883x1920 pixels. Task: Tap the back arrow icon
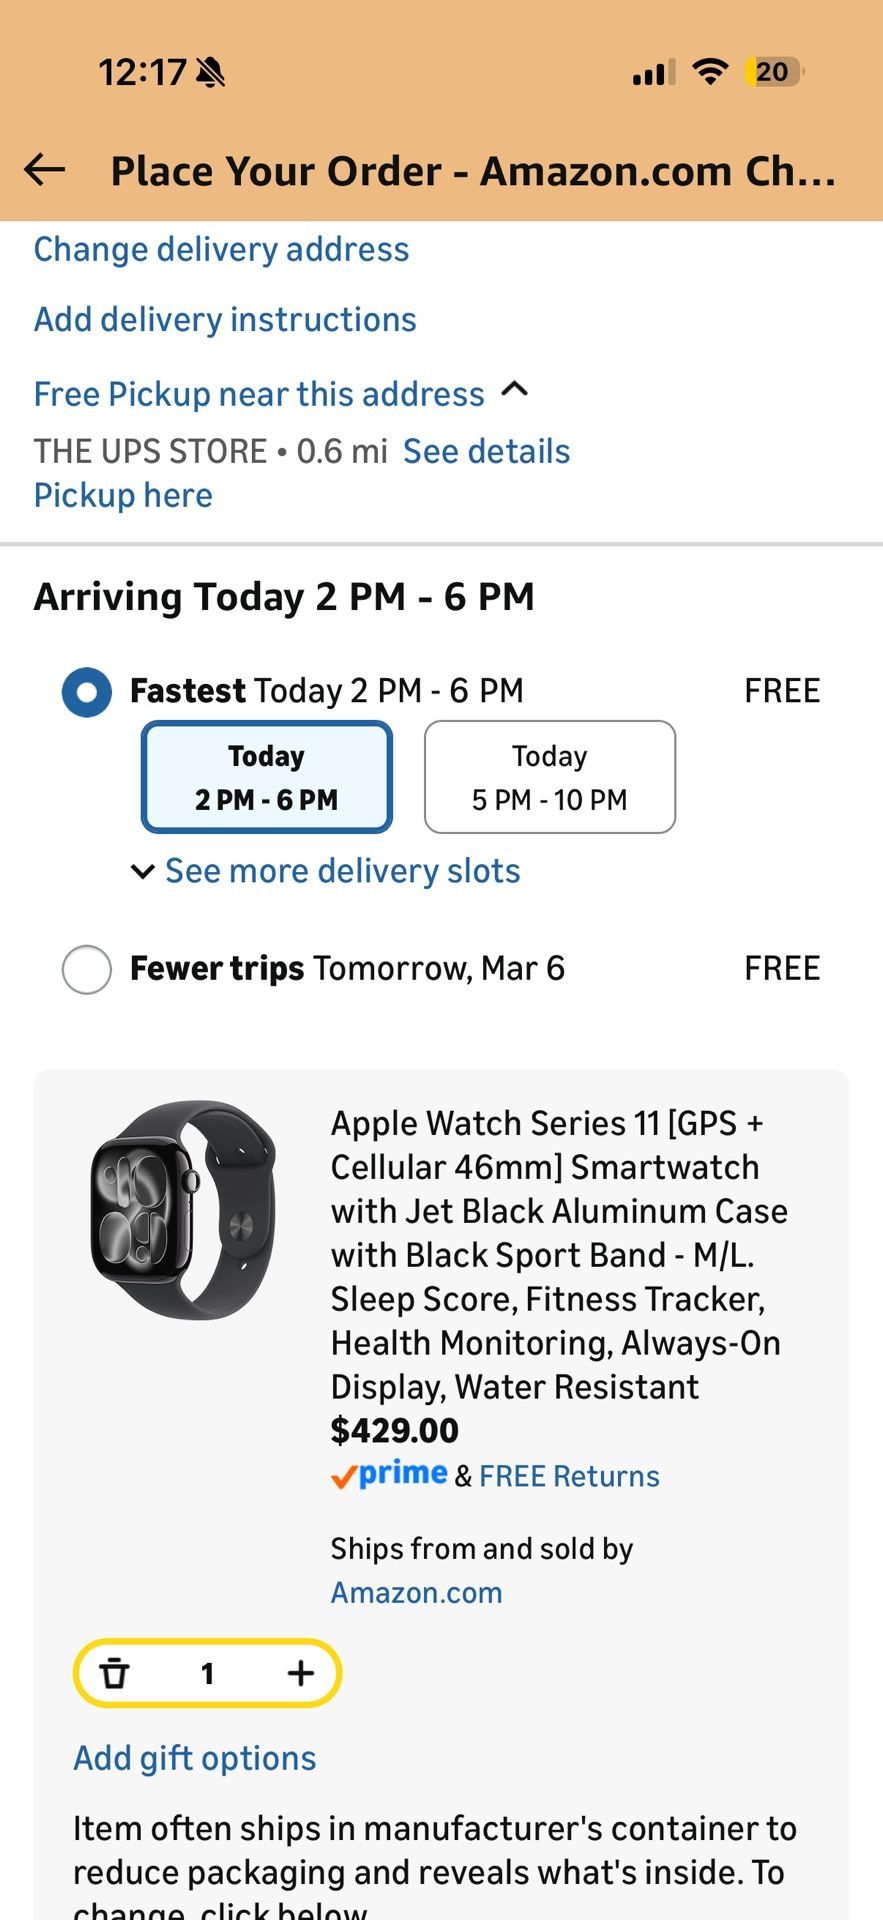tap(45, 170)
